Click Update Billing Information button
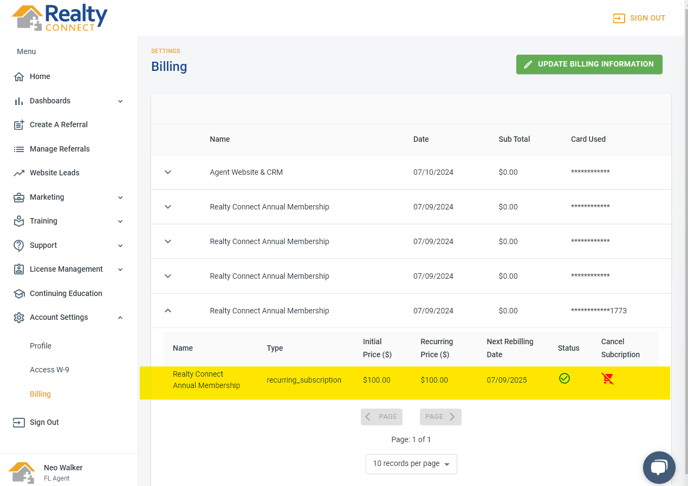Screen dimensions: 688x486 pos(589,64)
